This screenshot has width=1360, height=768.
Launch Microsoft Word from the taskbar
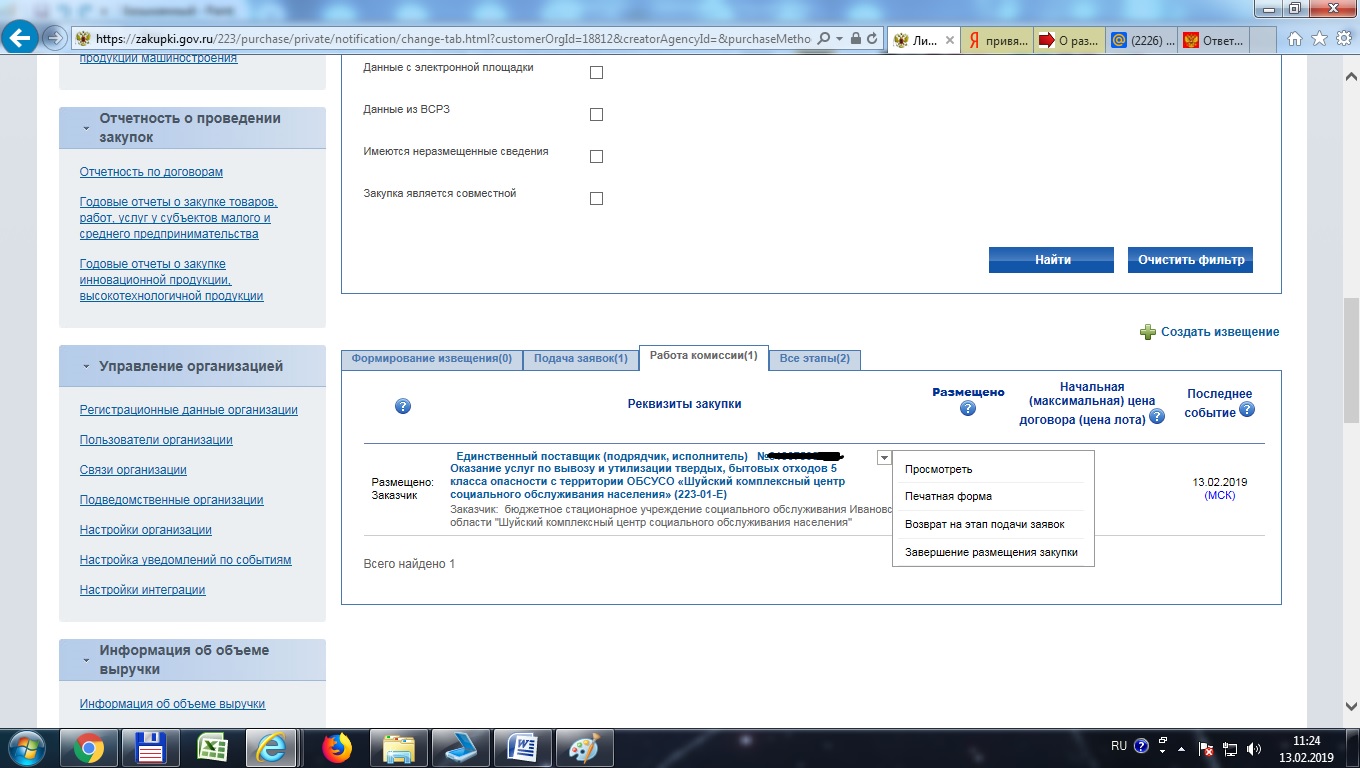point(523,747)
